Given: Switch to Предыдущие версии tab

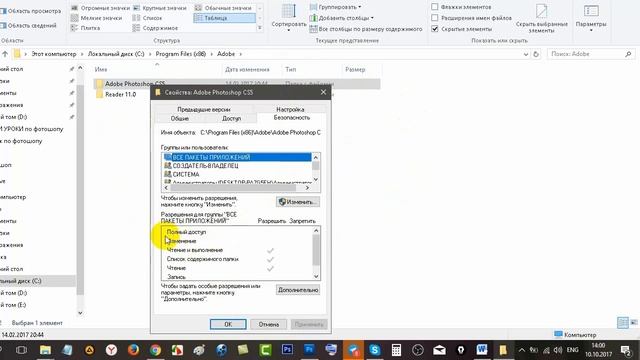Looking at the screenshot, I should pyautogui.click(x=204, y=109).
